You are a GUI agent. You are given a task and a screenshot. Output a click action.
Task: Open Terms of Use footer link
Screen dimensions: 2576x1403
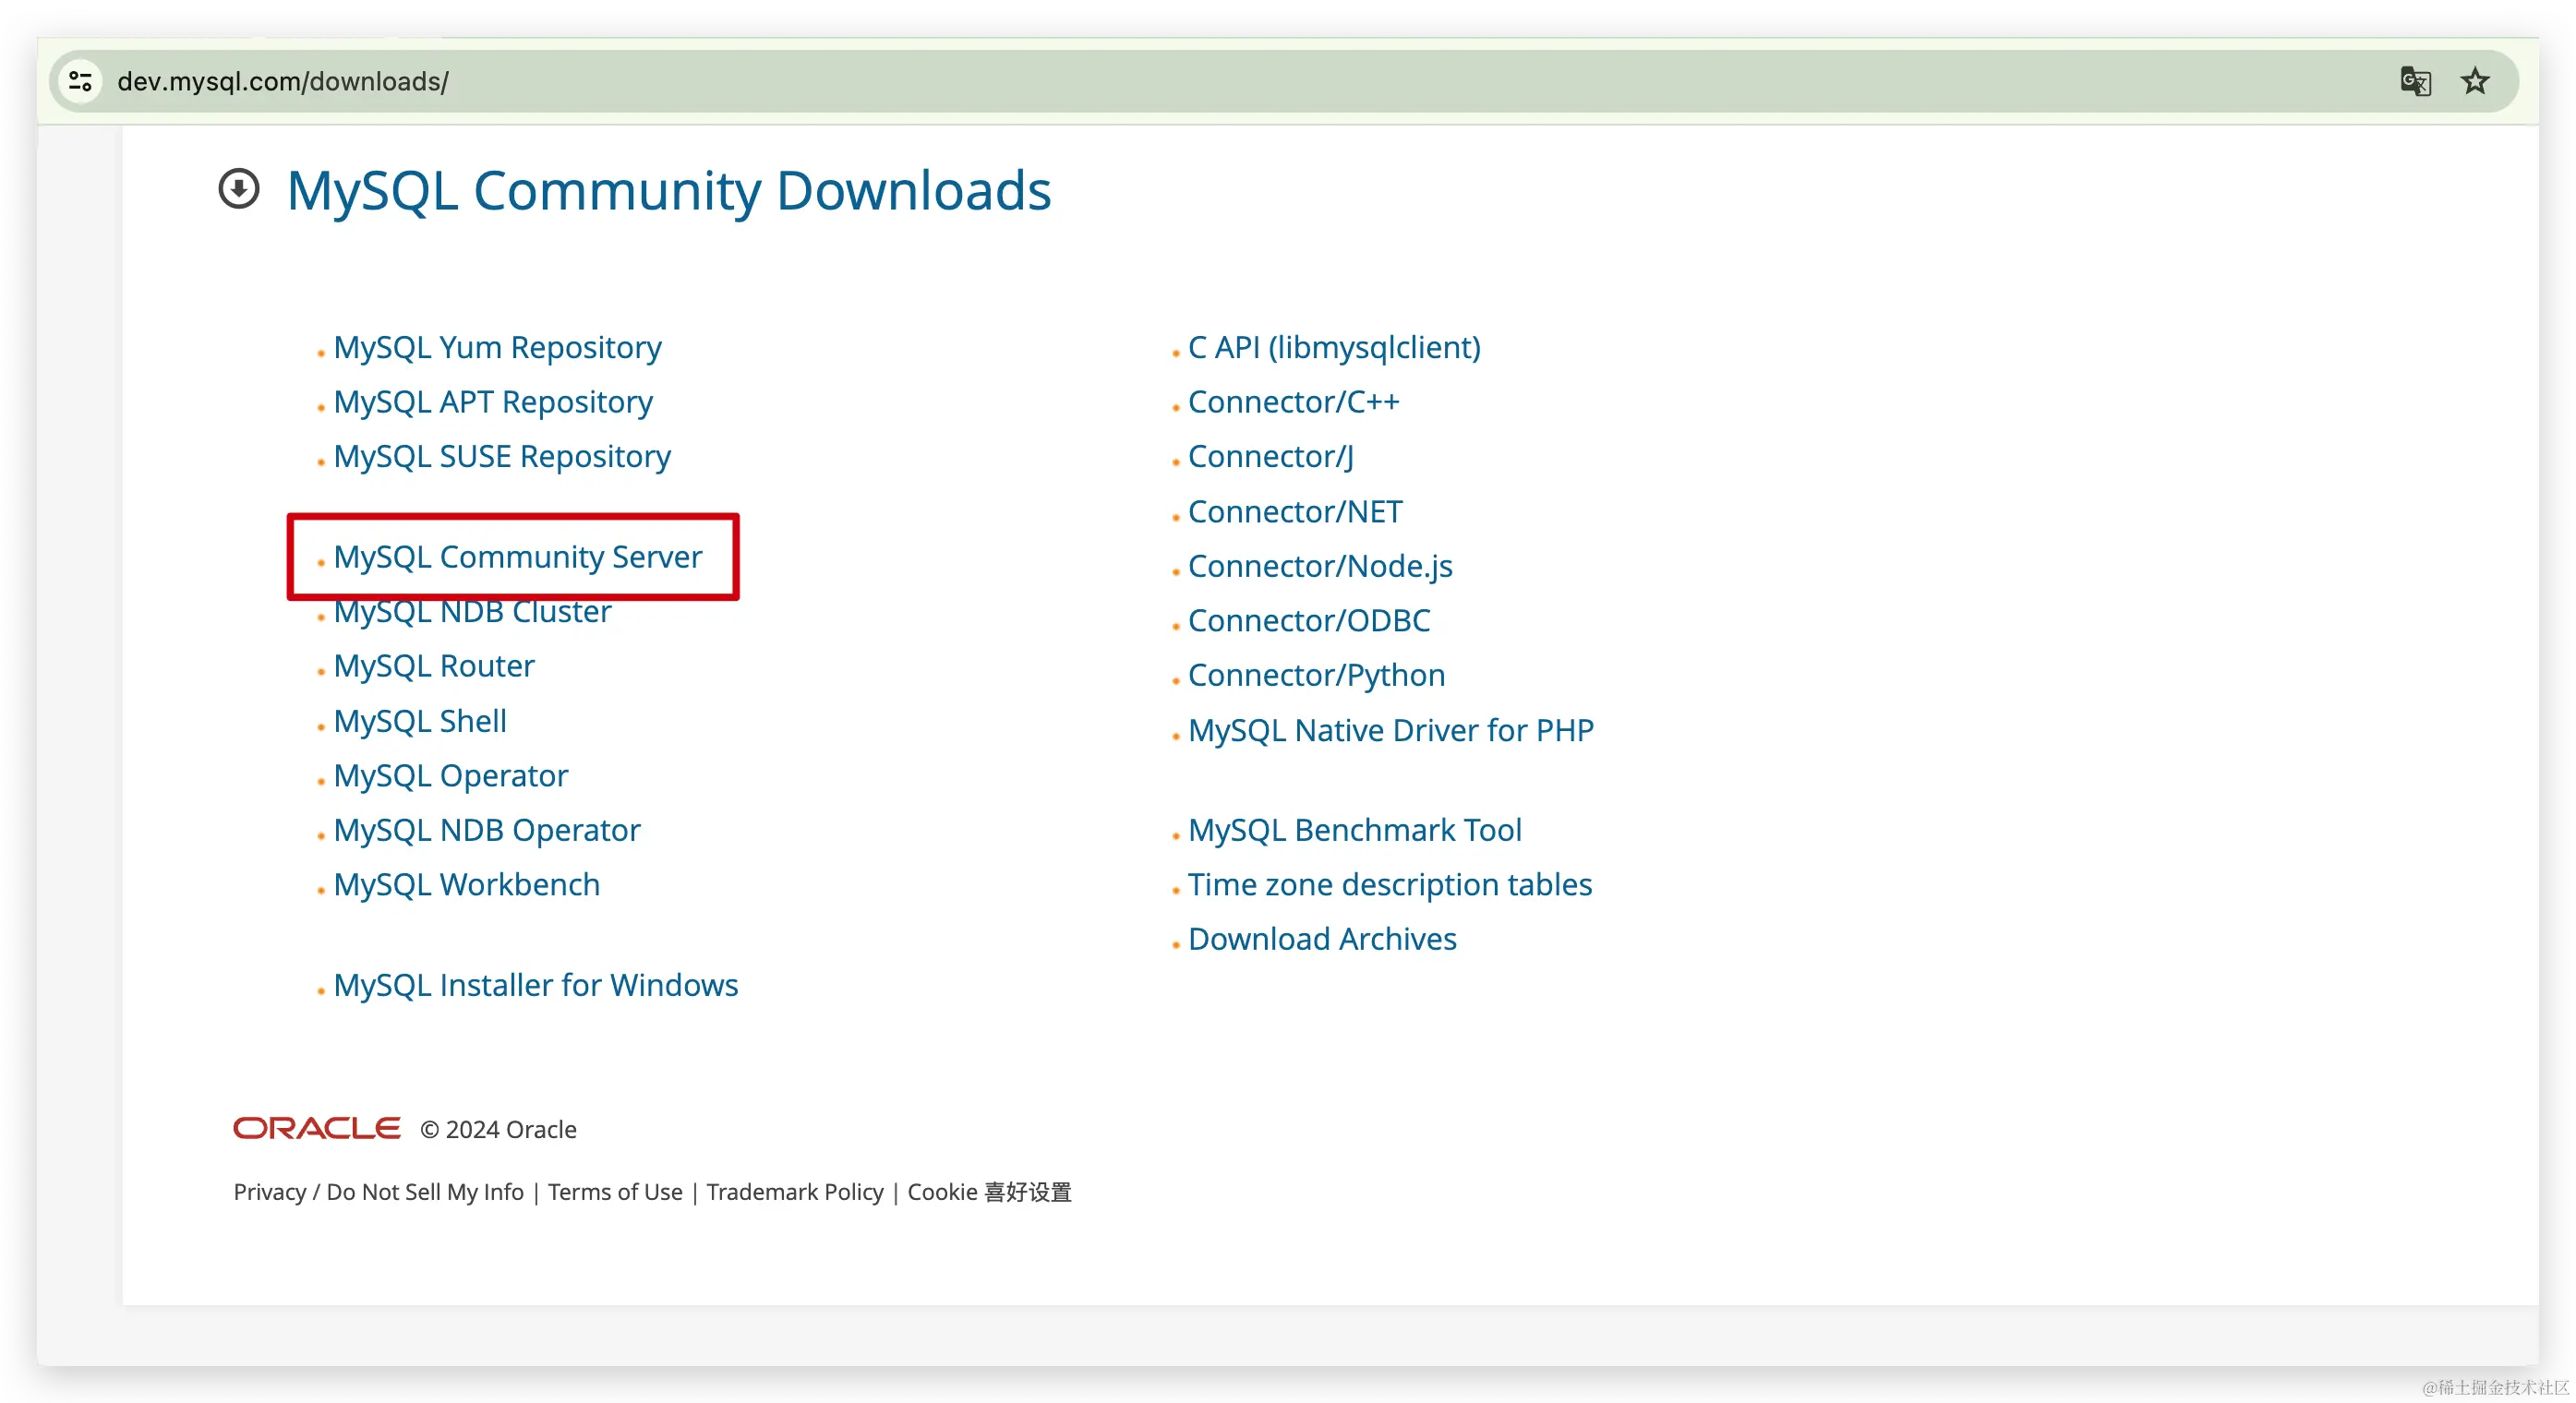[615, 1192]
